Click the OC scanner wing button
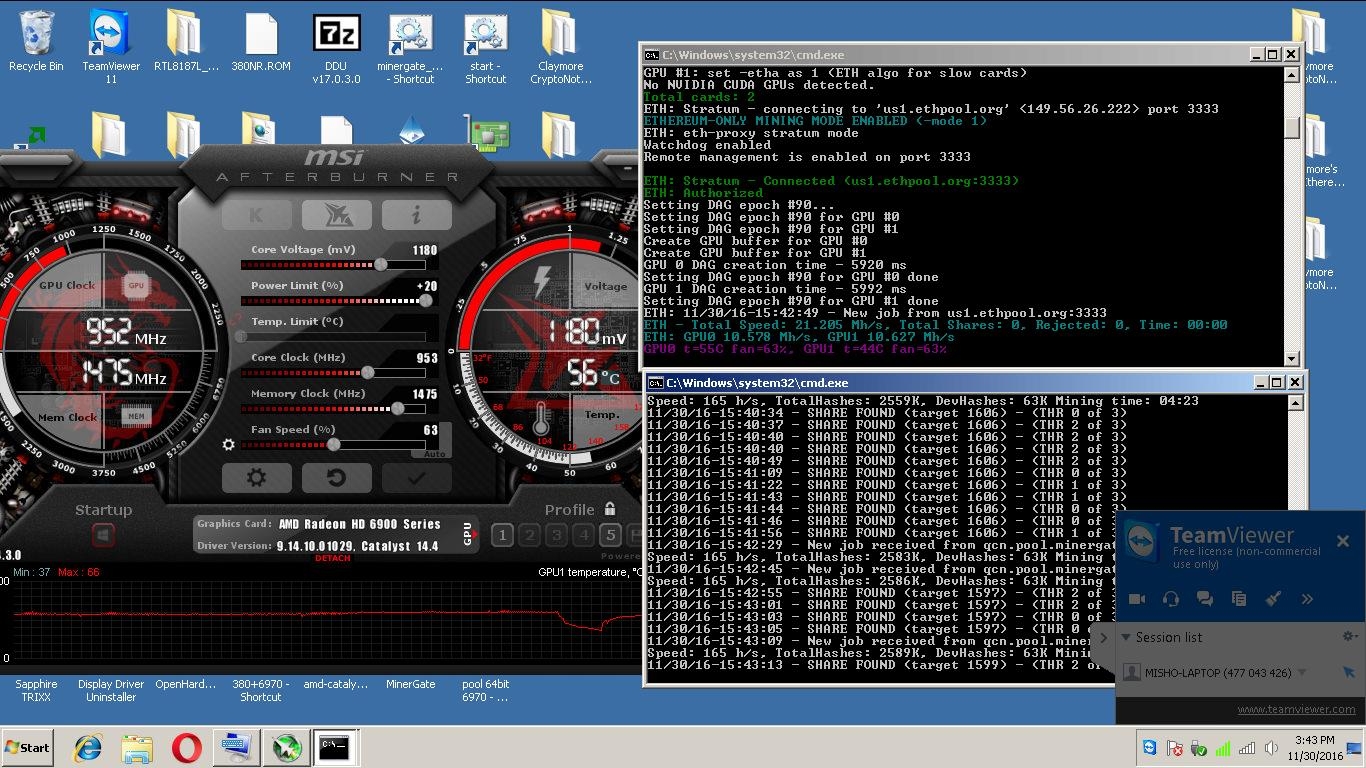1366x768 pixels. click(x=336, y=214)
